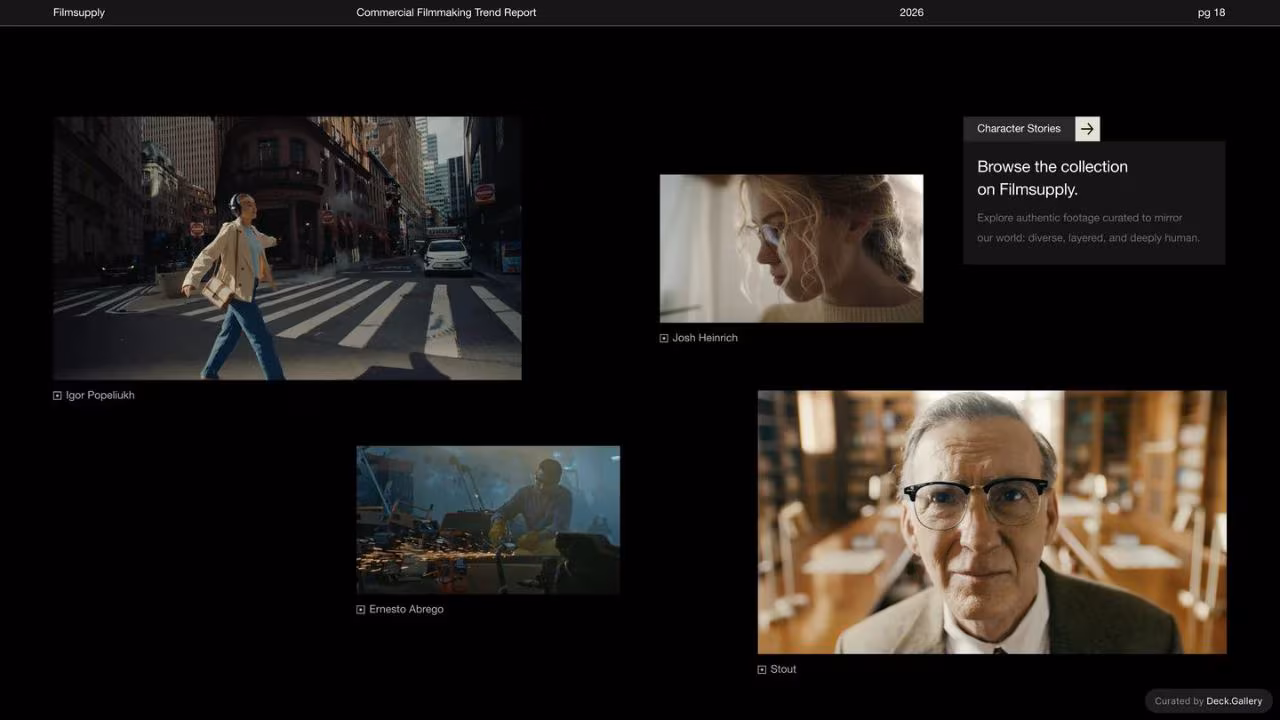Click the Commercial Filmmaking Trend Report title
Image resolution: width=1280 pixels, height=720 pixels.
click(x=446, y=13)
